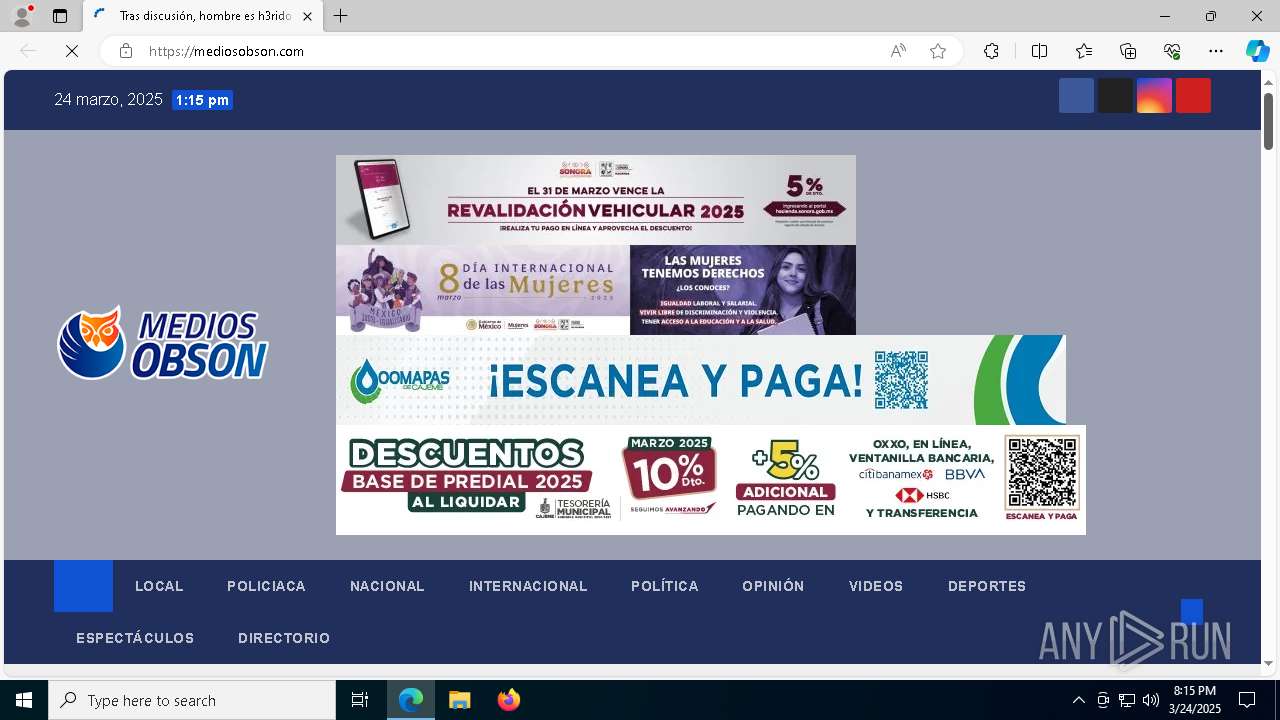The height and width of the screenshot is (720, 1280).
Task: Open the site's Instagram social button
Action: click(1154, 95)
